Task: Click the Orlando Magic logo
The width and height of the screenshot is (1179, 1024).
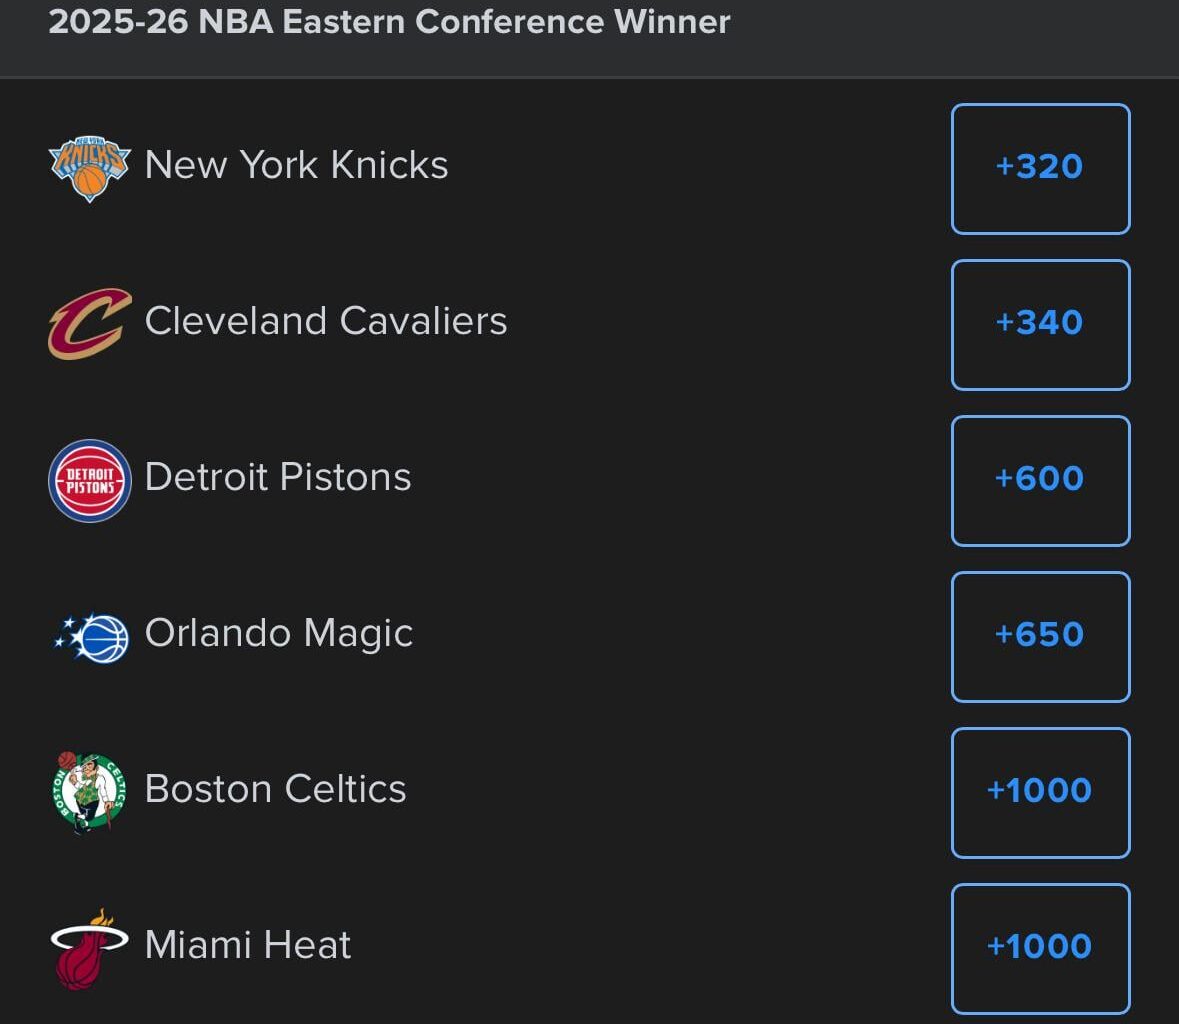Action: [88, 634]
